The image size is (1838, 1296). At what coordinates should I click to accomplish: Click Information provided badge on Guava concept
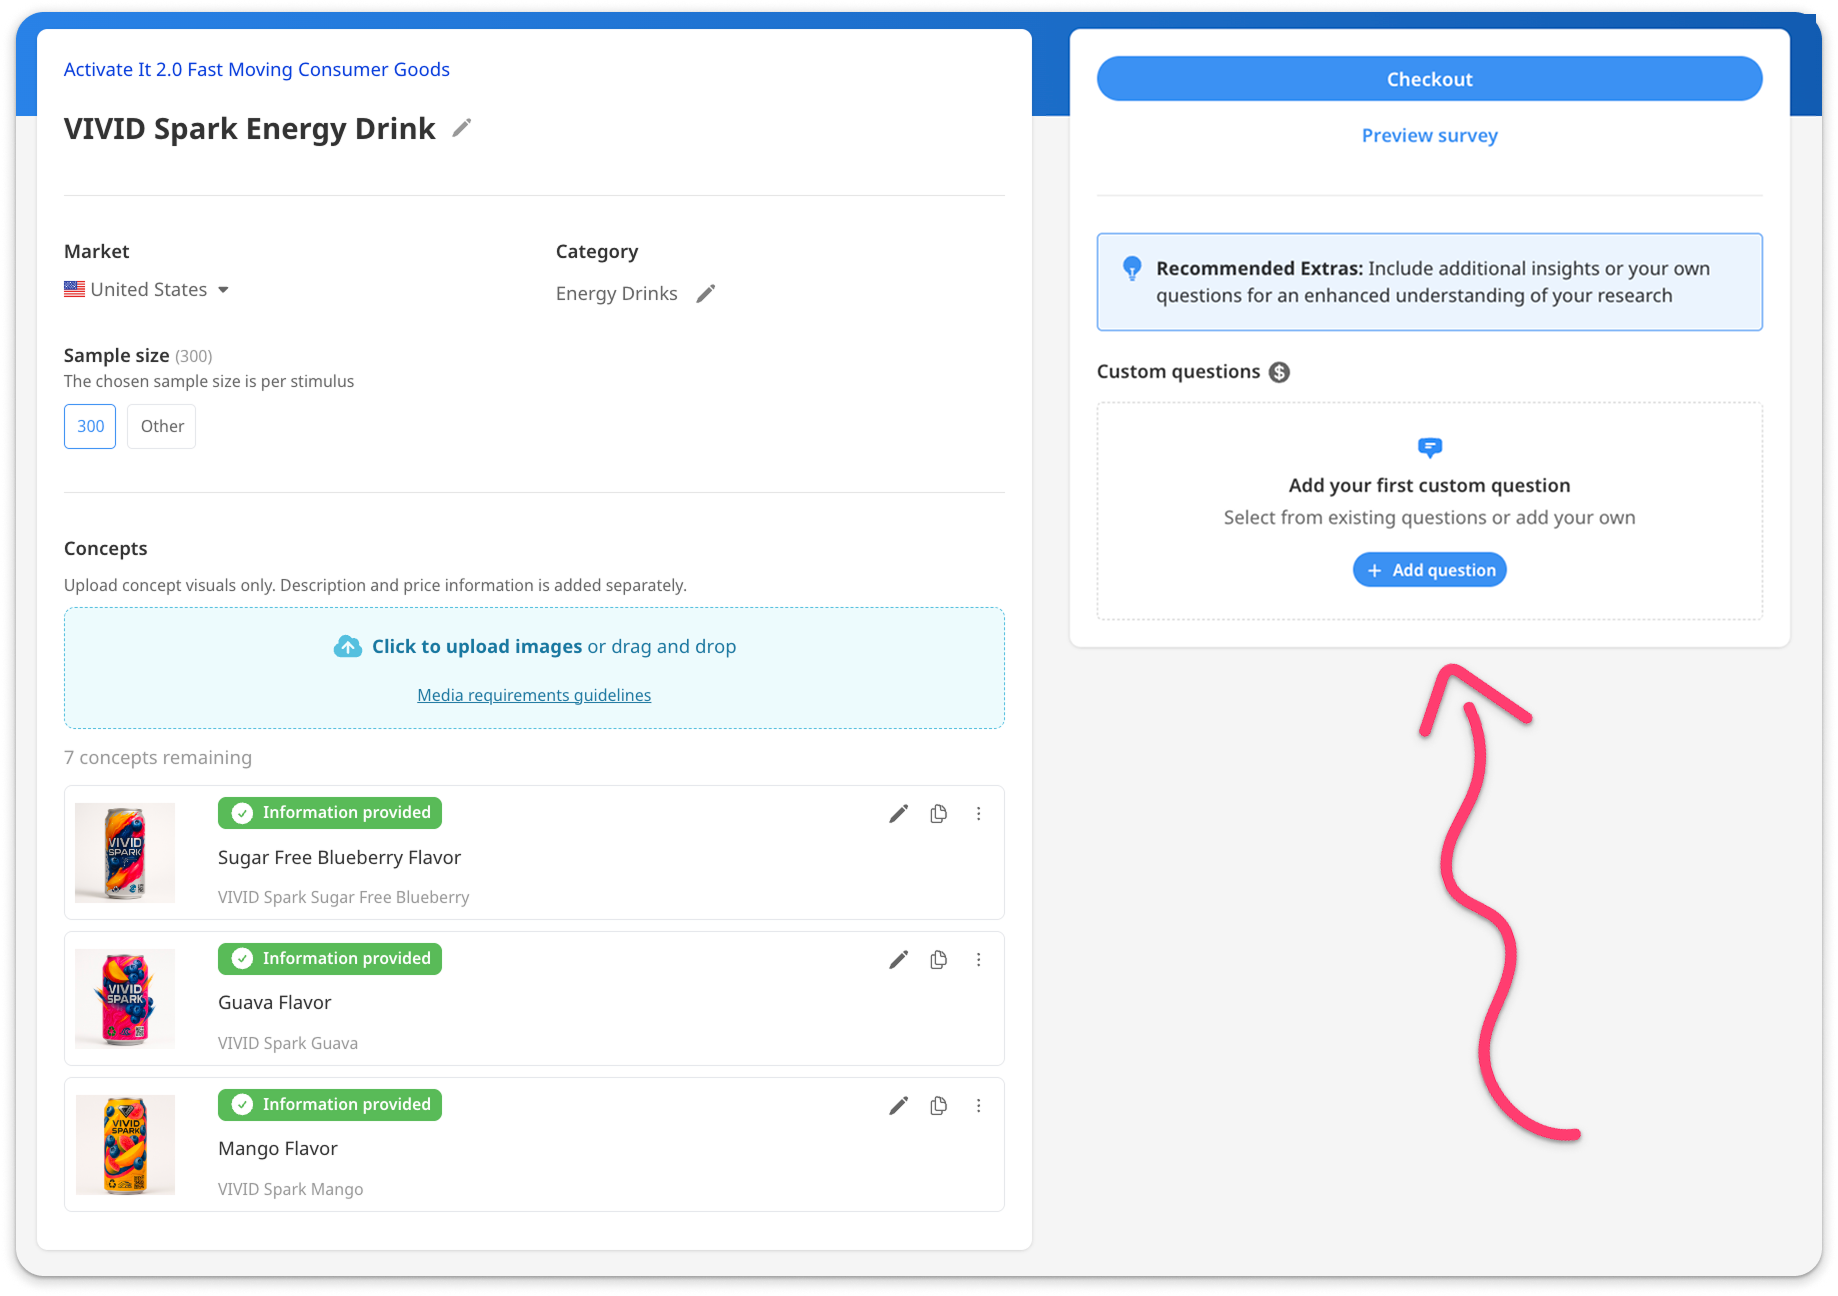[x=330, y=959]
